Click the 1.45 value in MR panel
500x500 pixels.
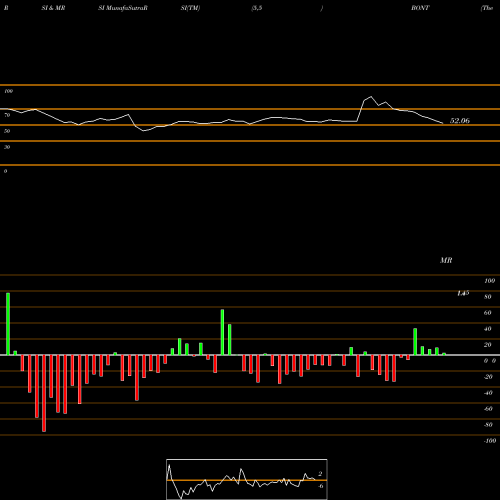tap(463, 293)
